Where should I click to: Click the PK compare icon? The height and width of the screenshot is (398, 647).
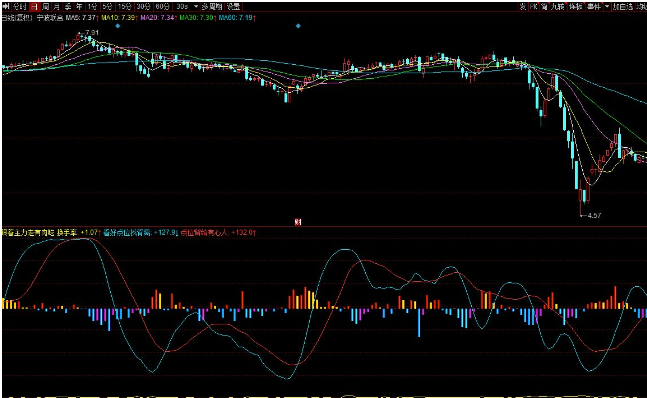click(534, 7)
